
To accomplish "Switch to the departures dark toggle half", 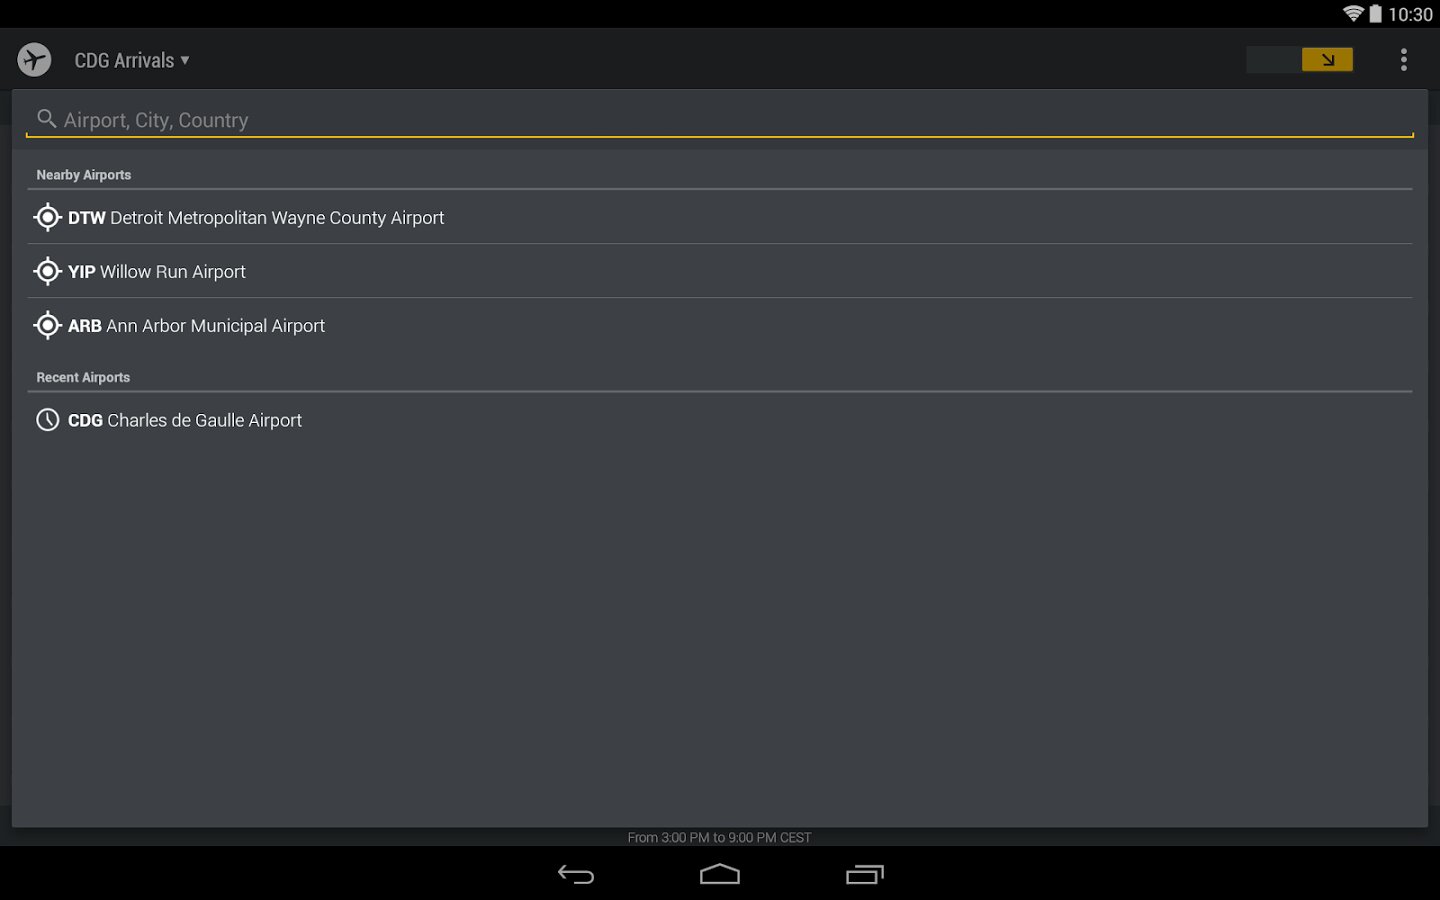I will (x=1274, y=60).
